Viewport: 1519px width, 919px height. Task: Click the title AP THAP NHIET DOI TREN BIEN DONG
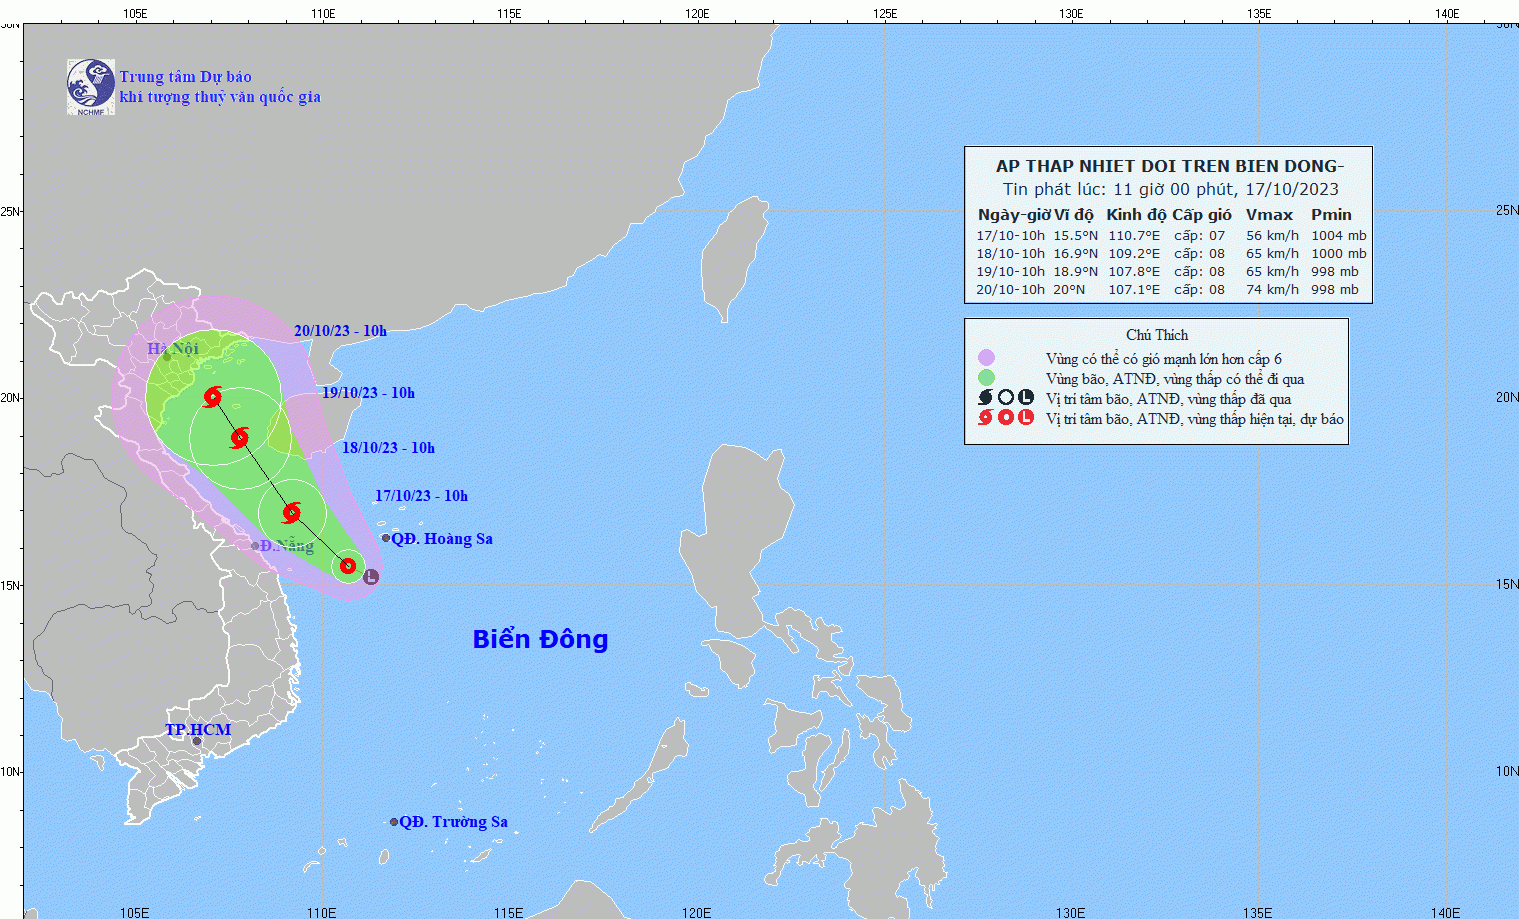[1169, 166]
